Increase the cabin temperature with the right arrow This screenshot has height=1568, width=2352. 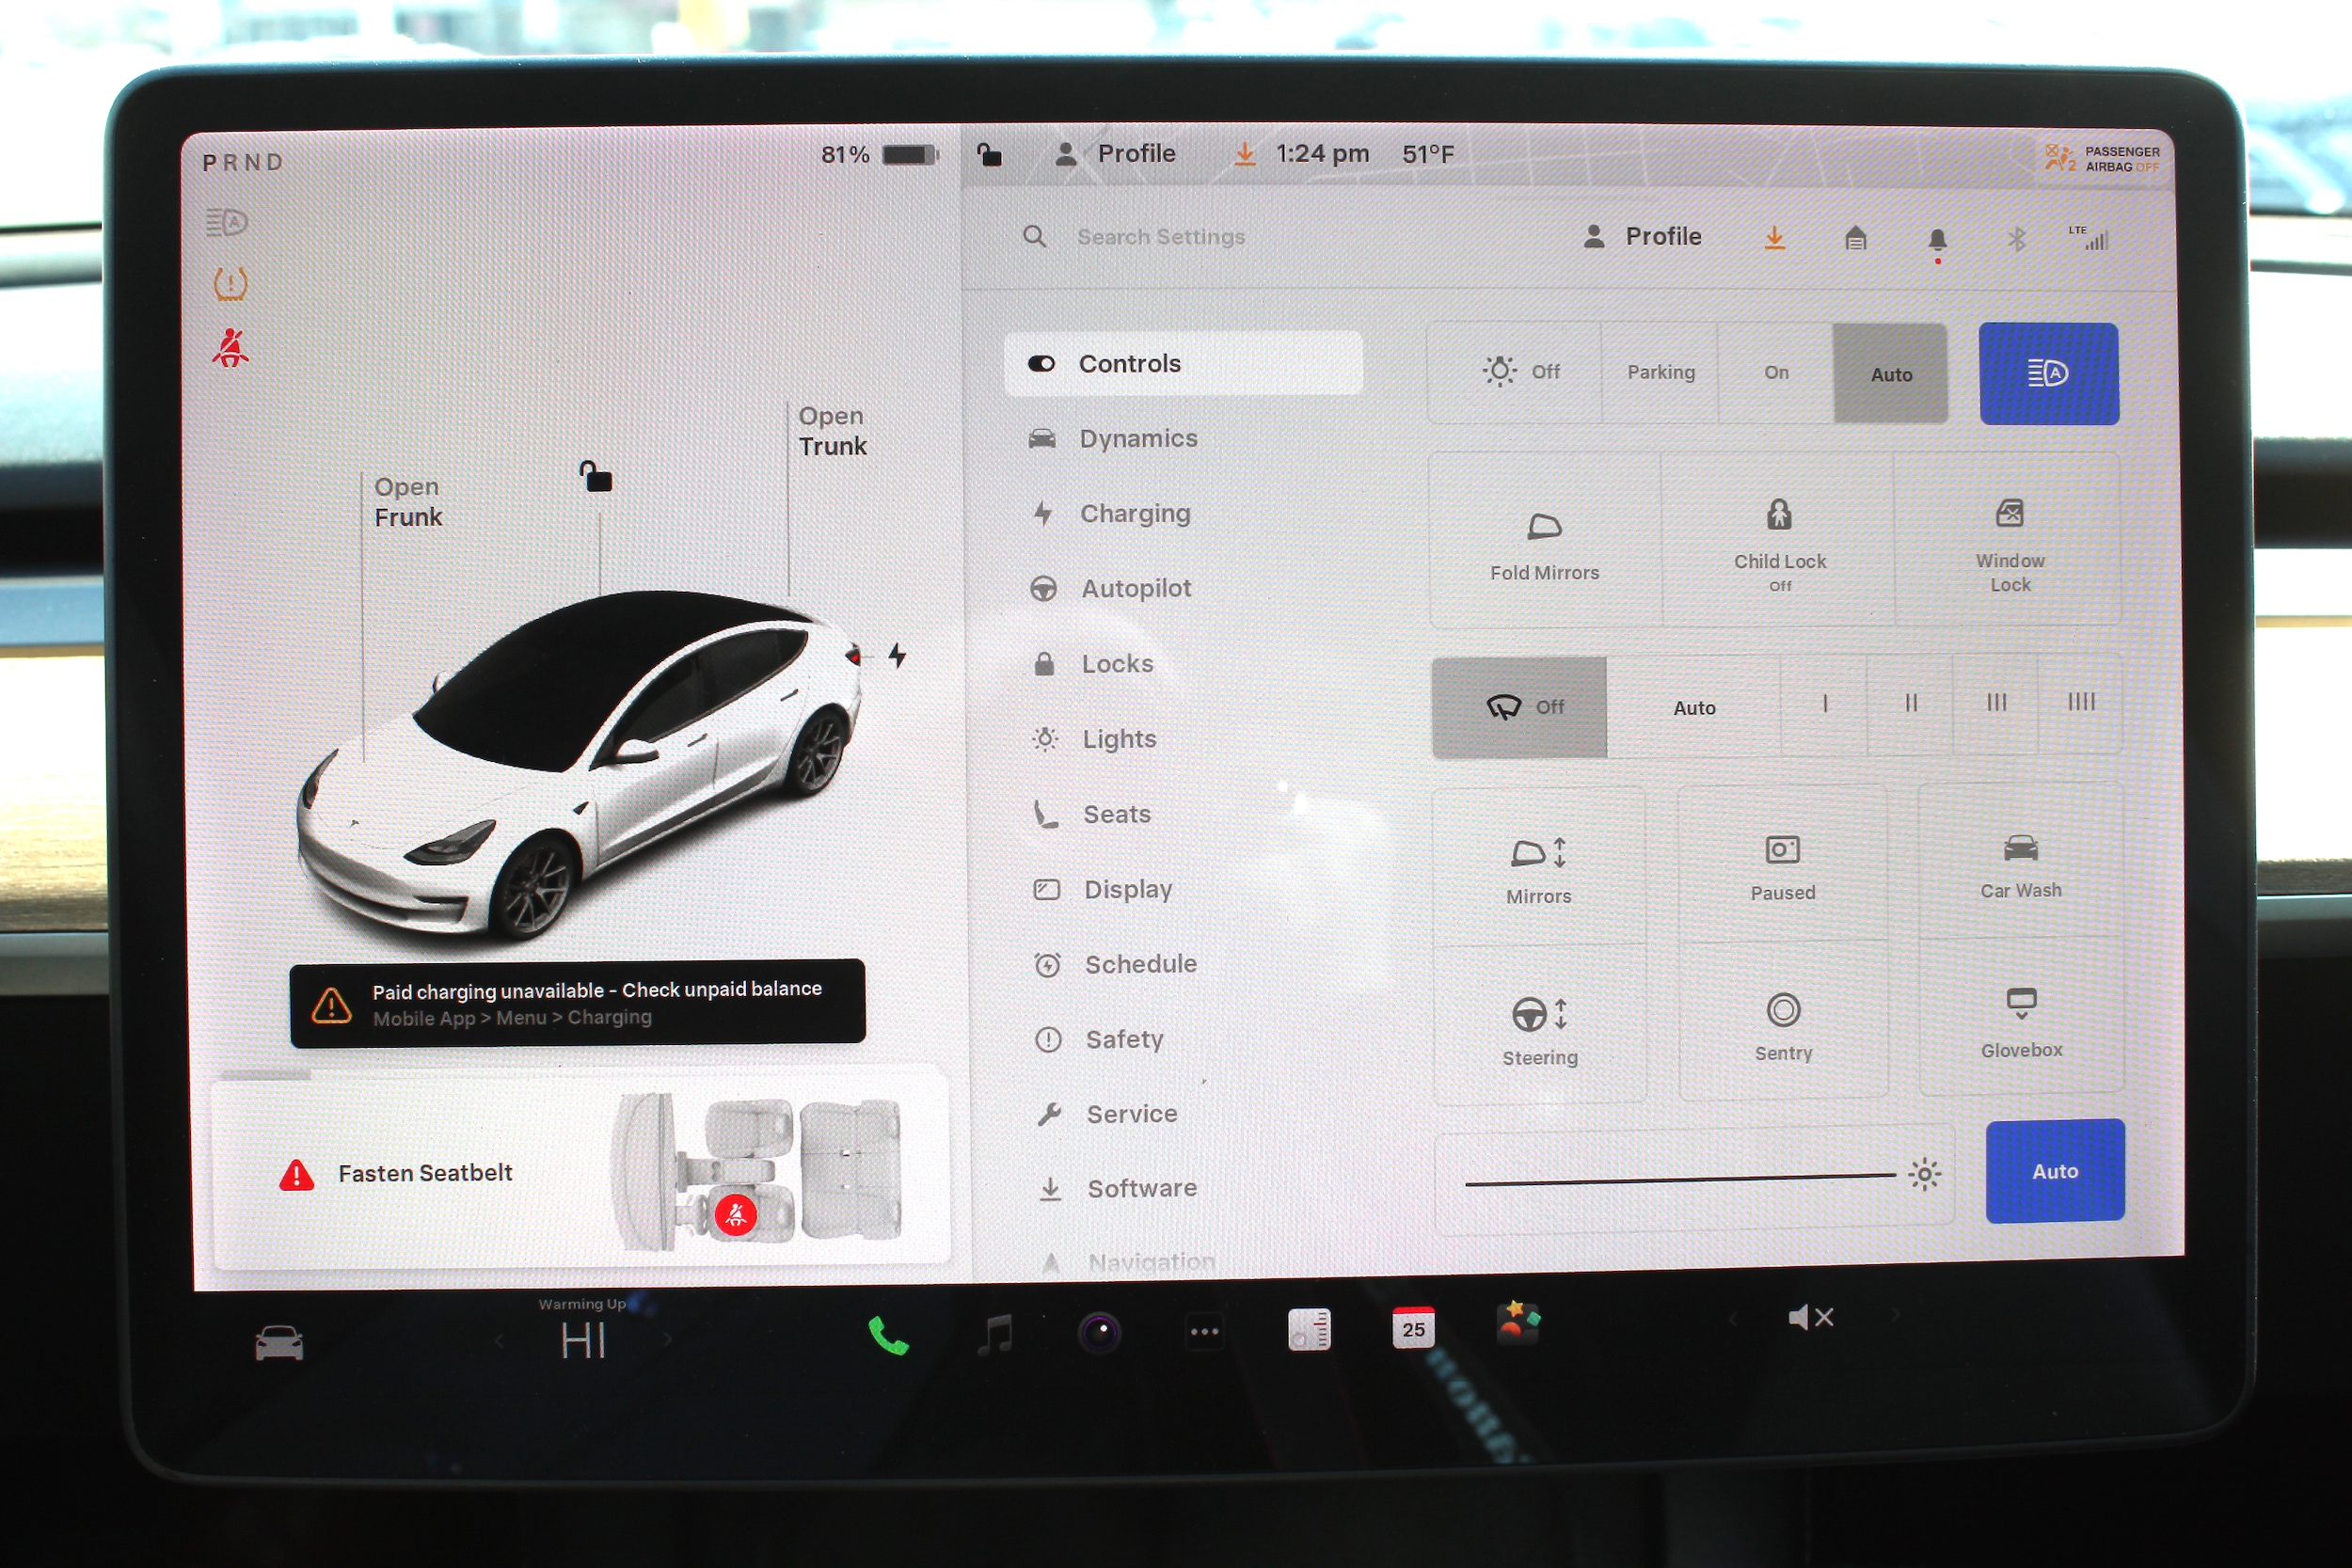(667, 1340)
